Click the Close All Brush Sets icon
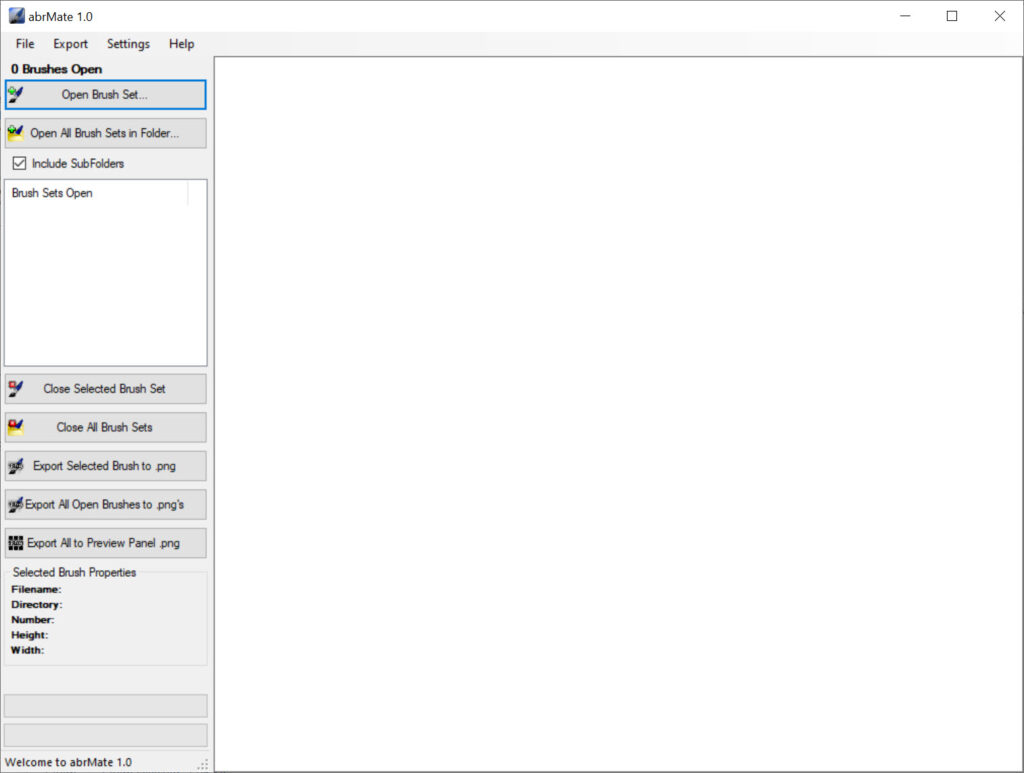This screenshot has width=1024, height=773. [16, 427]
